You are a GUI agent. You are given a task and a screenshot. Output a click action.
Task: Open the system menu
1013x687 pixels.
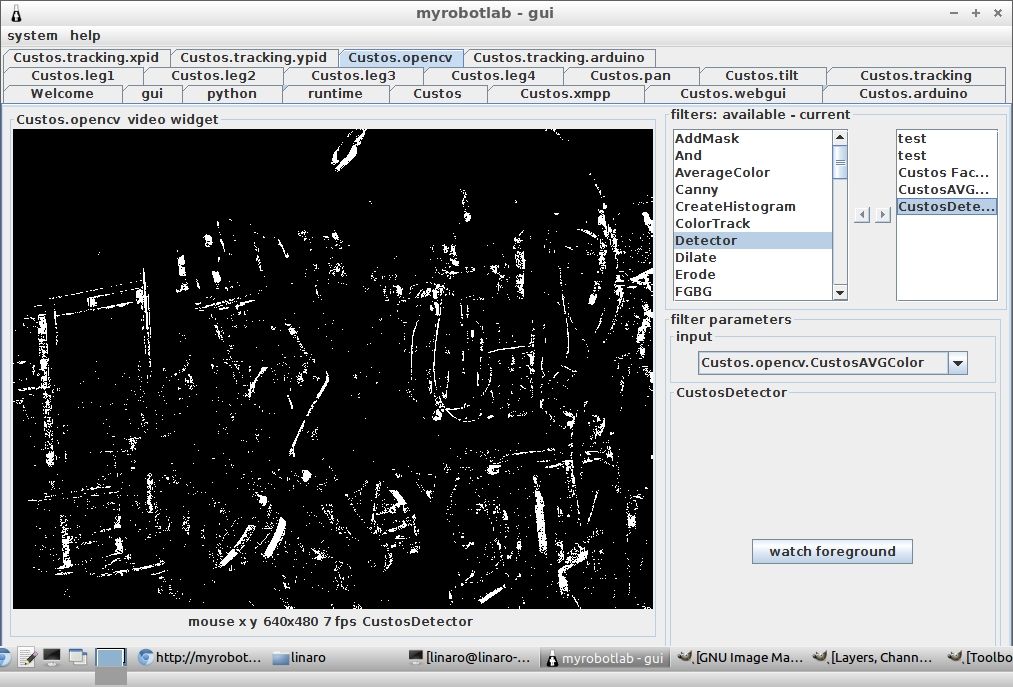32,36
